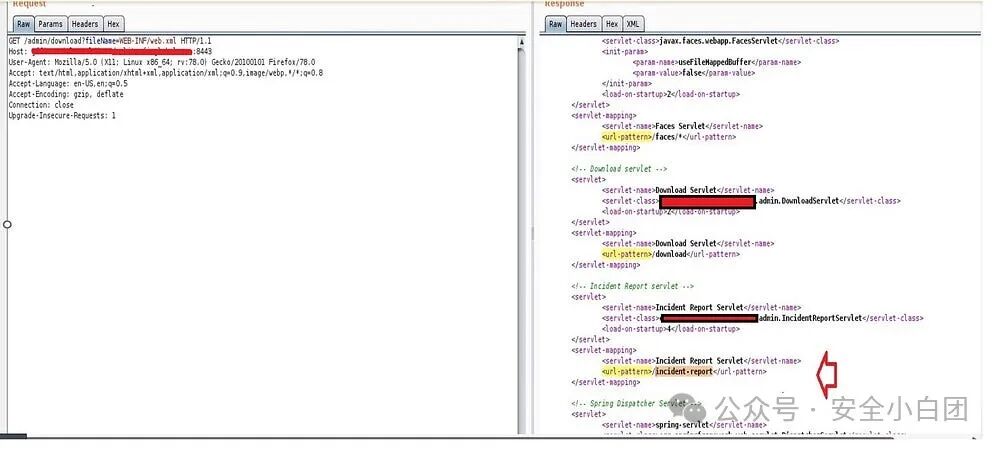The height and width of the screenshot is (449, 1000).
Task: Click the Incident Report servlet comment line
Action: coord(633,286)
